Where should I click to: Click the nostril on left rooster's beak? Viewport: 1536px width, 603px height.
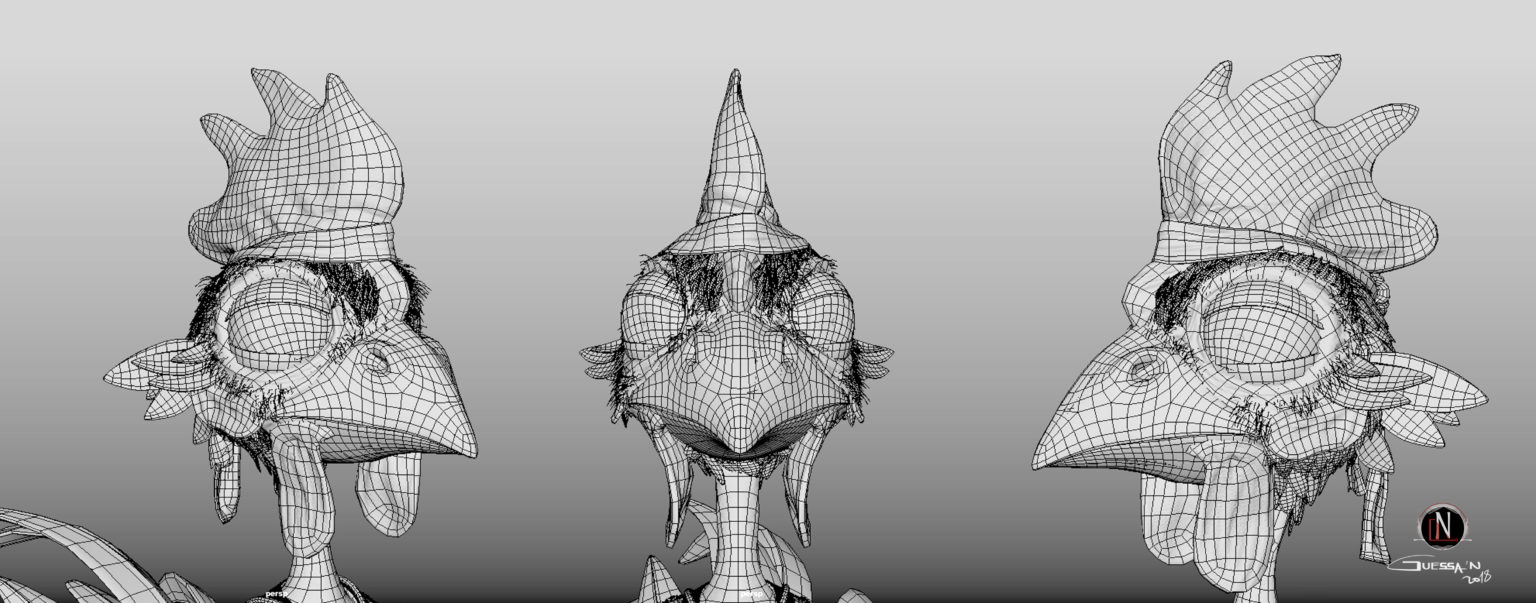tap(378, 359)
